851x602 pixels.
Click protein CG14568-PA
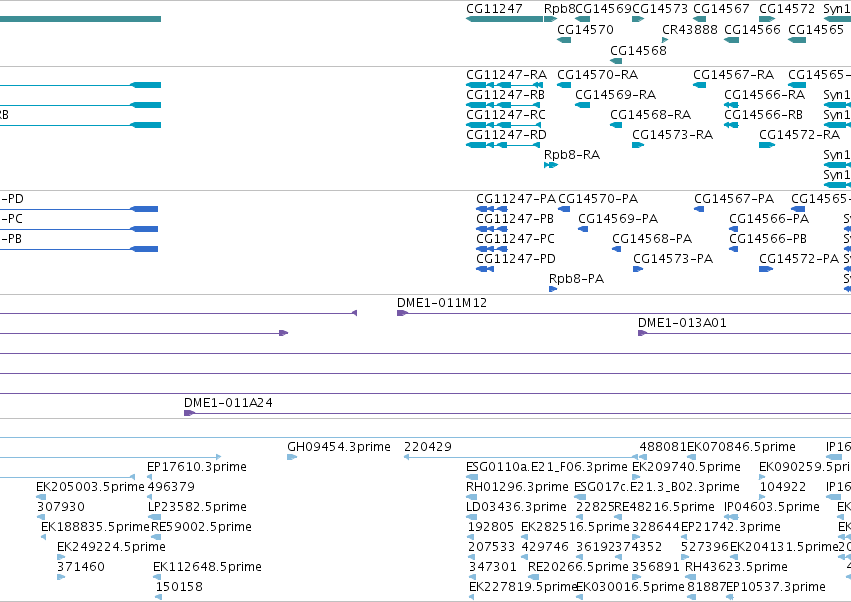tap(652, 239)
